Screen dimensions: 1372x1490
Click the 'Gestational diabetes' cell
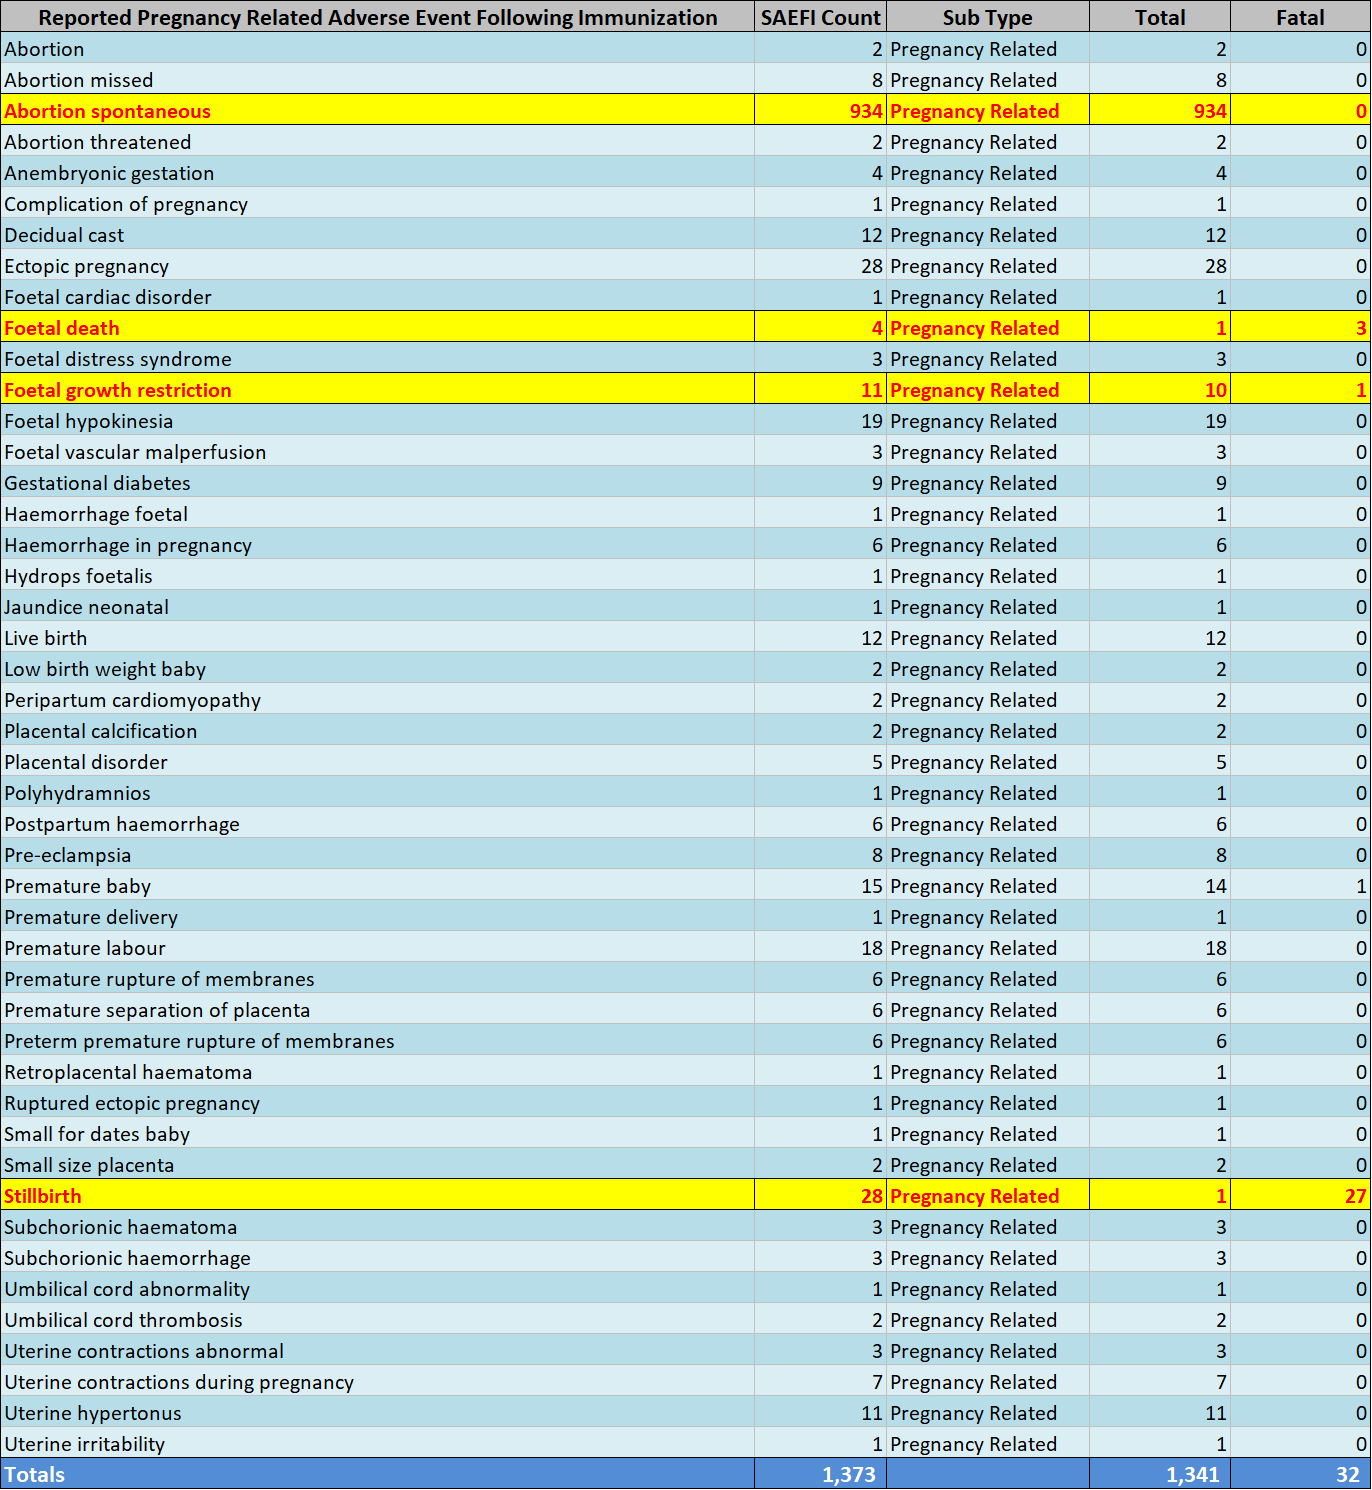tap(377, 483)
